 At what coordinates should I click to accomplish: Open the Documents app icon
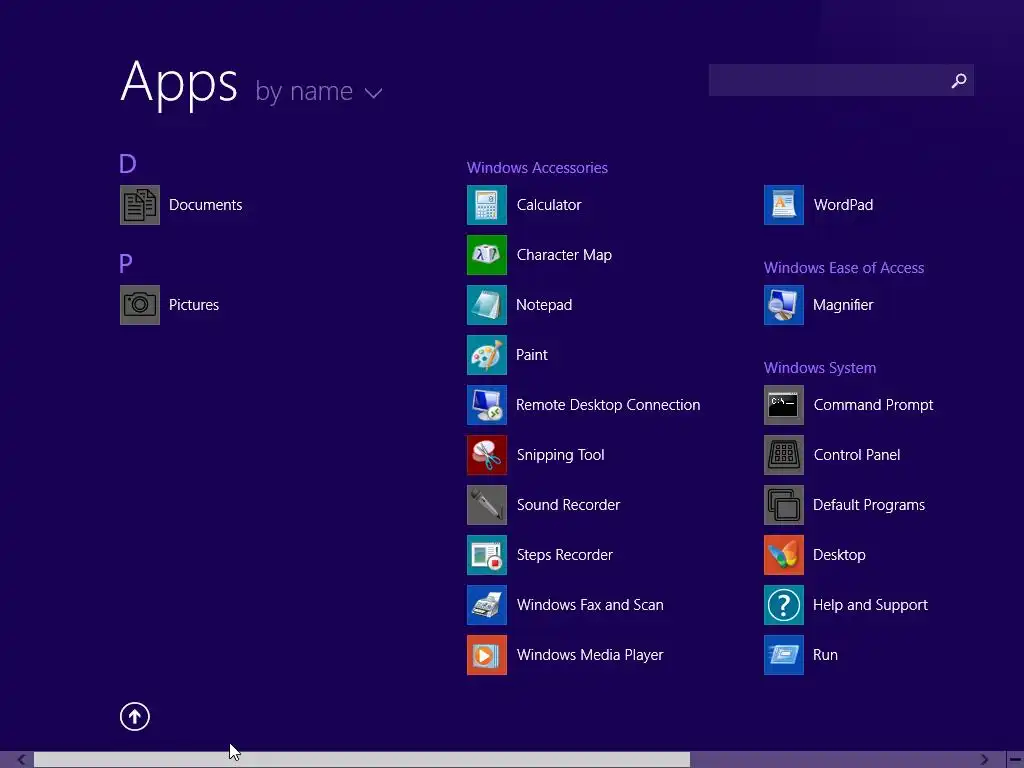pyautogui.click(x=140, y=205)
